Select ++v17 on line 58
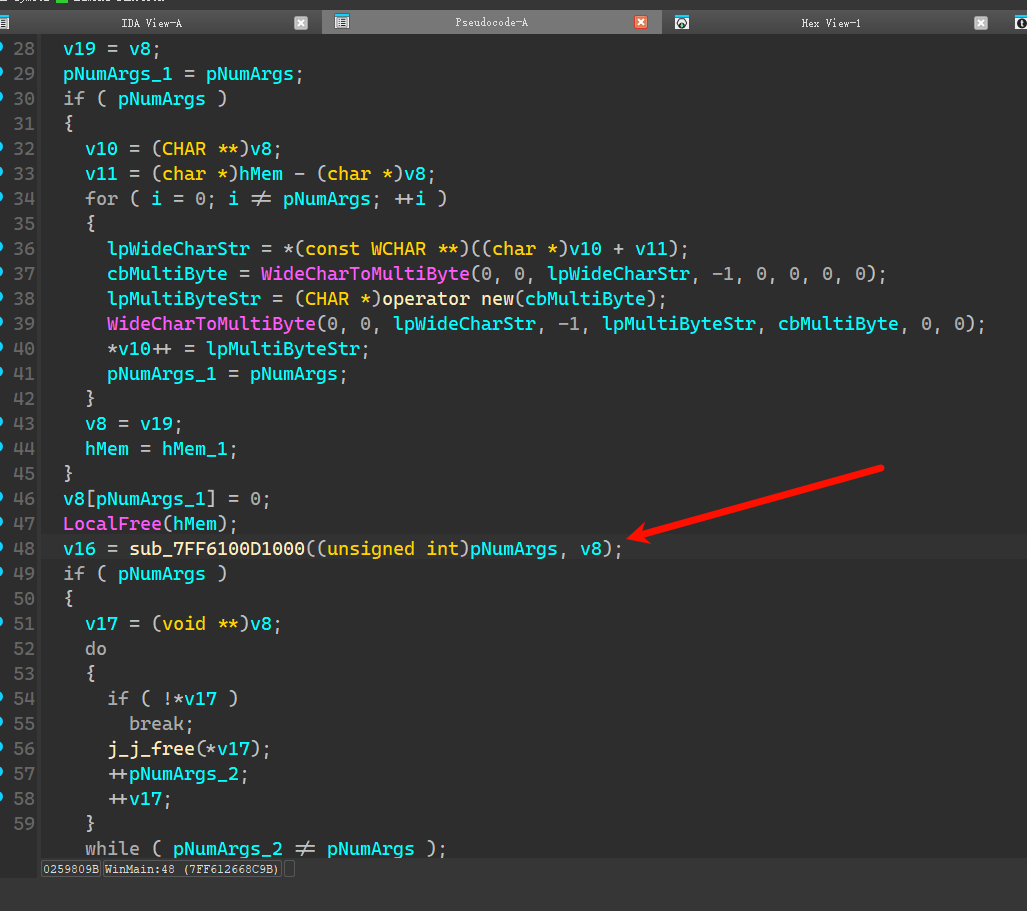 click(140, 799)
